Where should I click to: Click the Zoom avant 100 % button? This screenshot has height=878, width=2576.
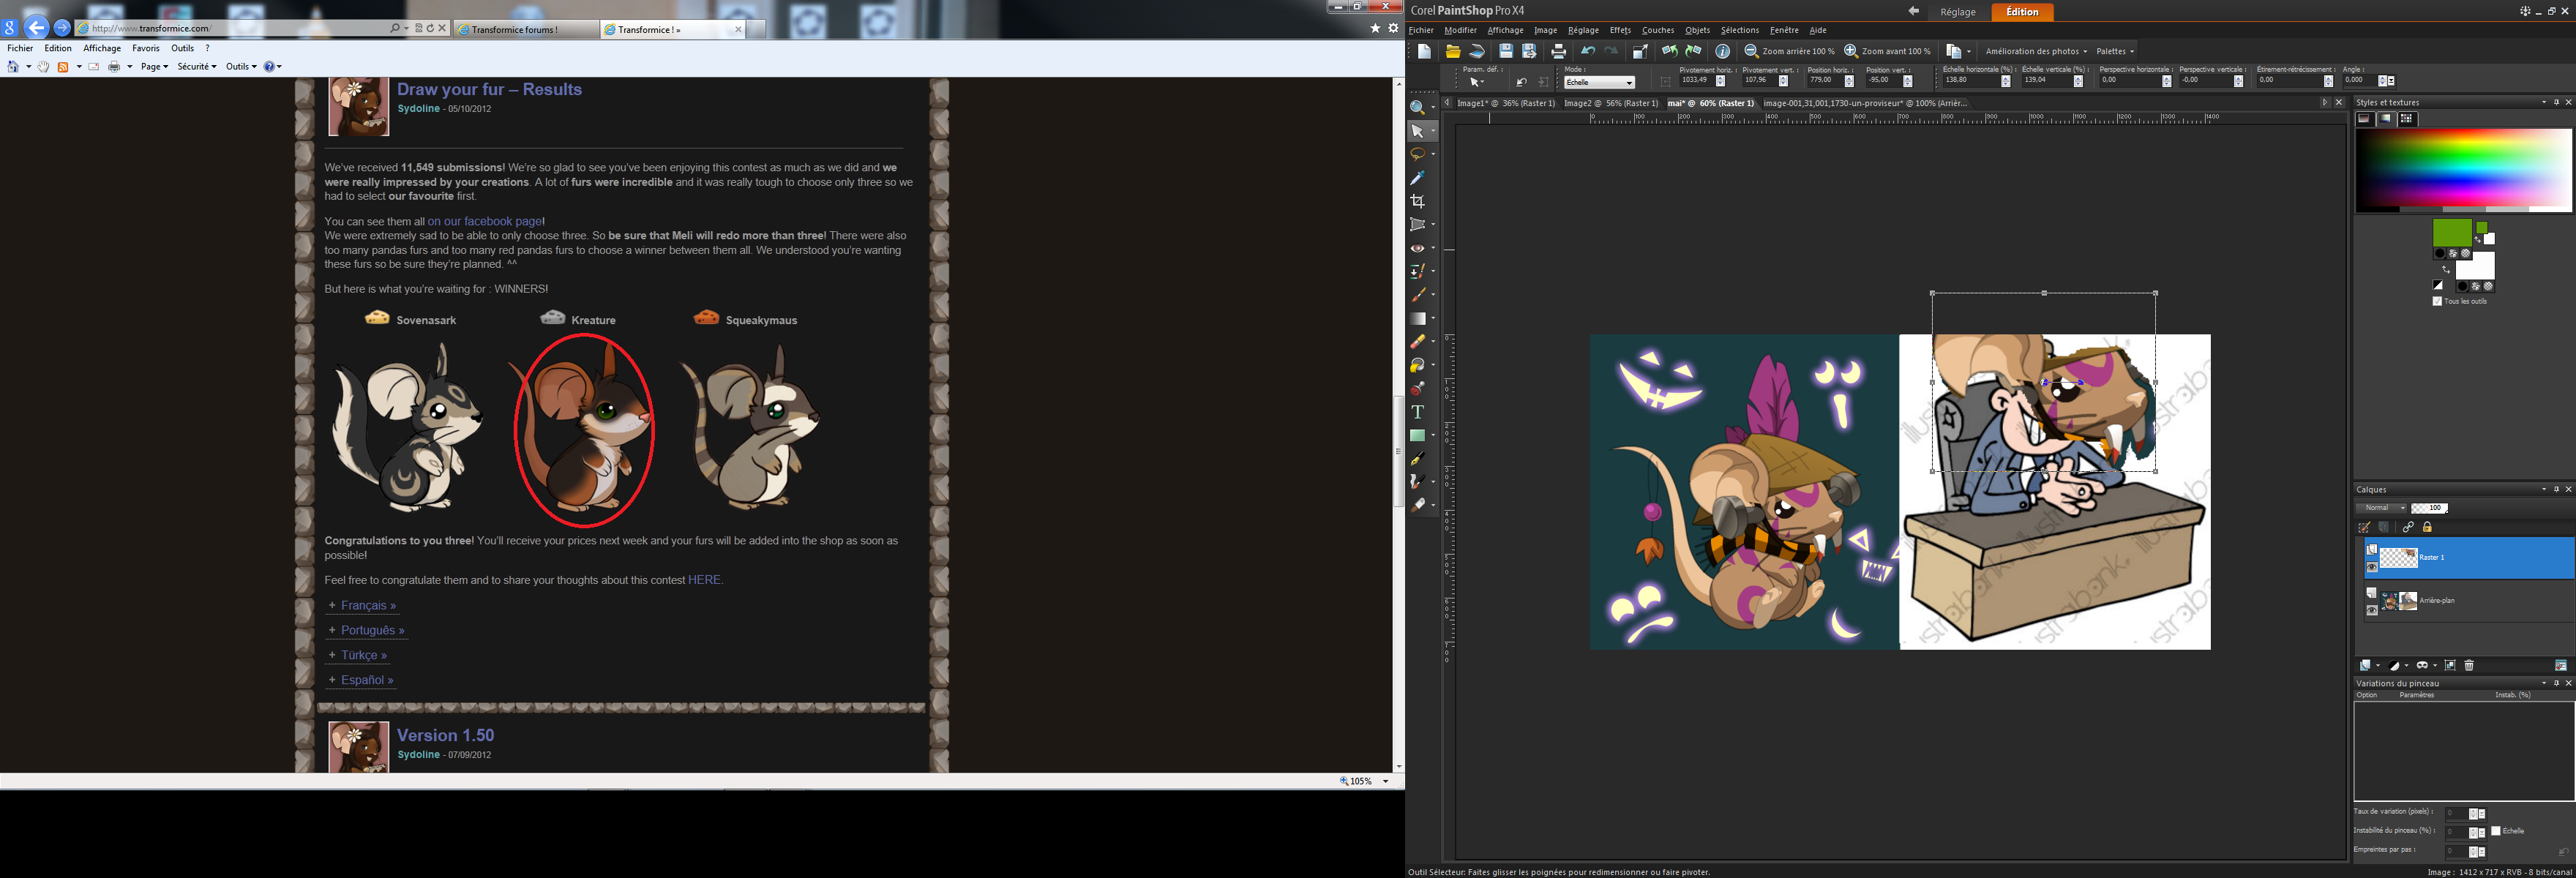point(1887,51)
